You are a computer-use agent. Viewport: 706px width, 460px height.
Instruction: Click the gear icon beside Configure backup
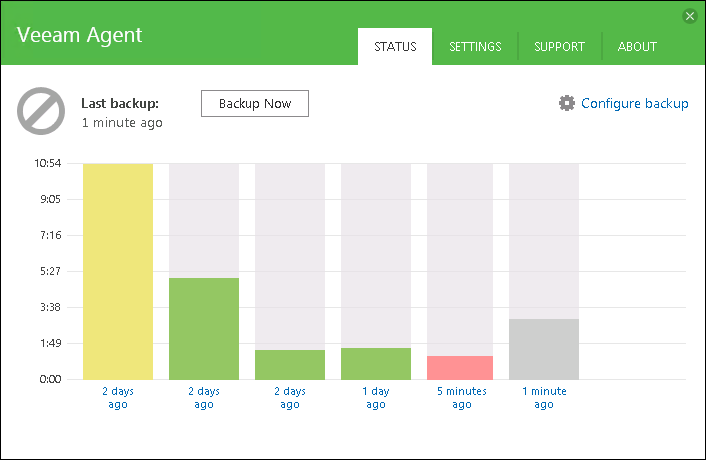567,103
